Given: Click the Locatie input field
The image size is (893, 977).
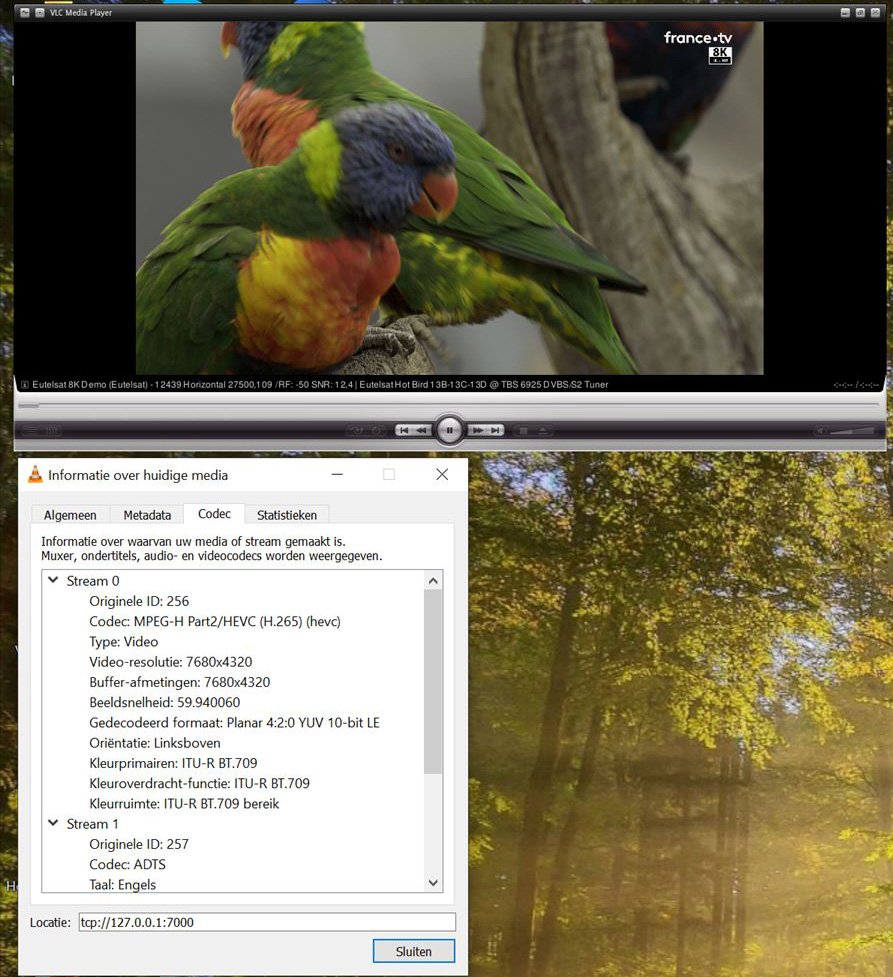Looking at the screenshot, I should tap(266, 922).
